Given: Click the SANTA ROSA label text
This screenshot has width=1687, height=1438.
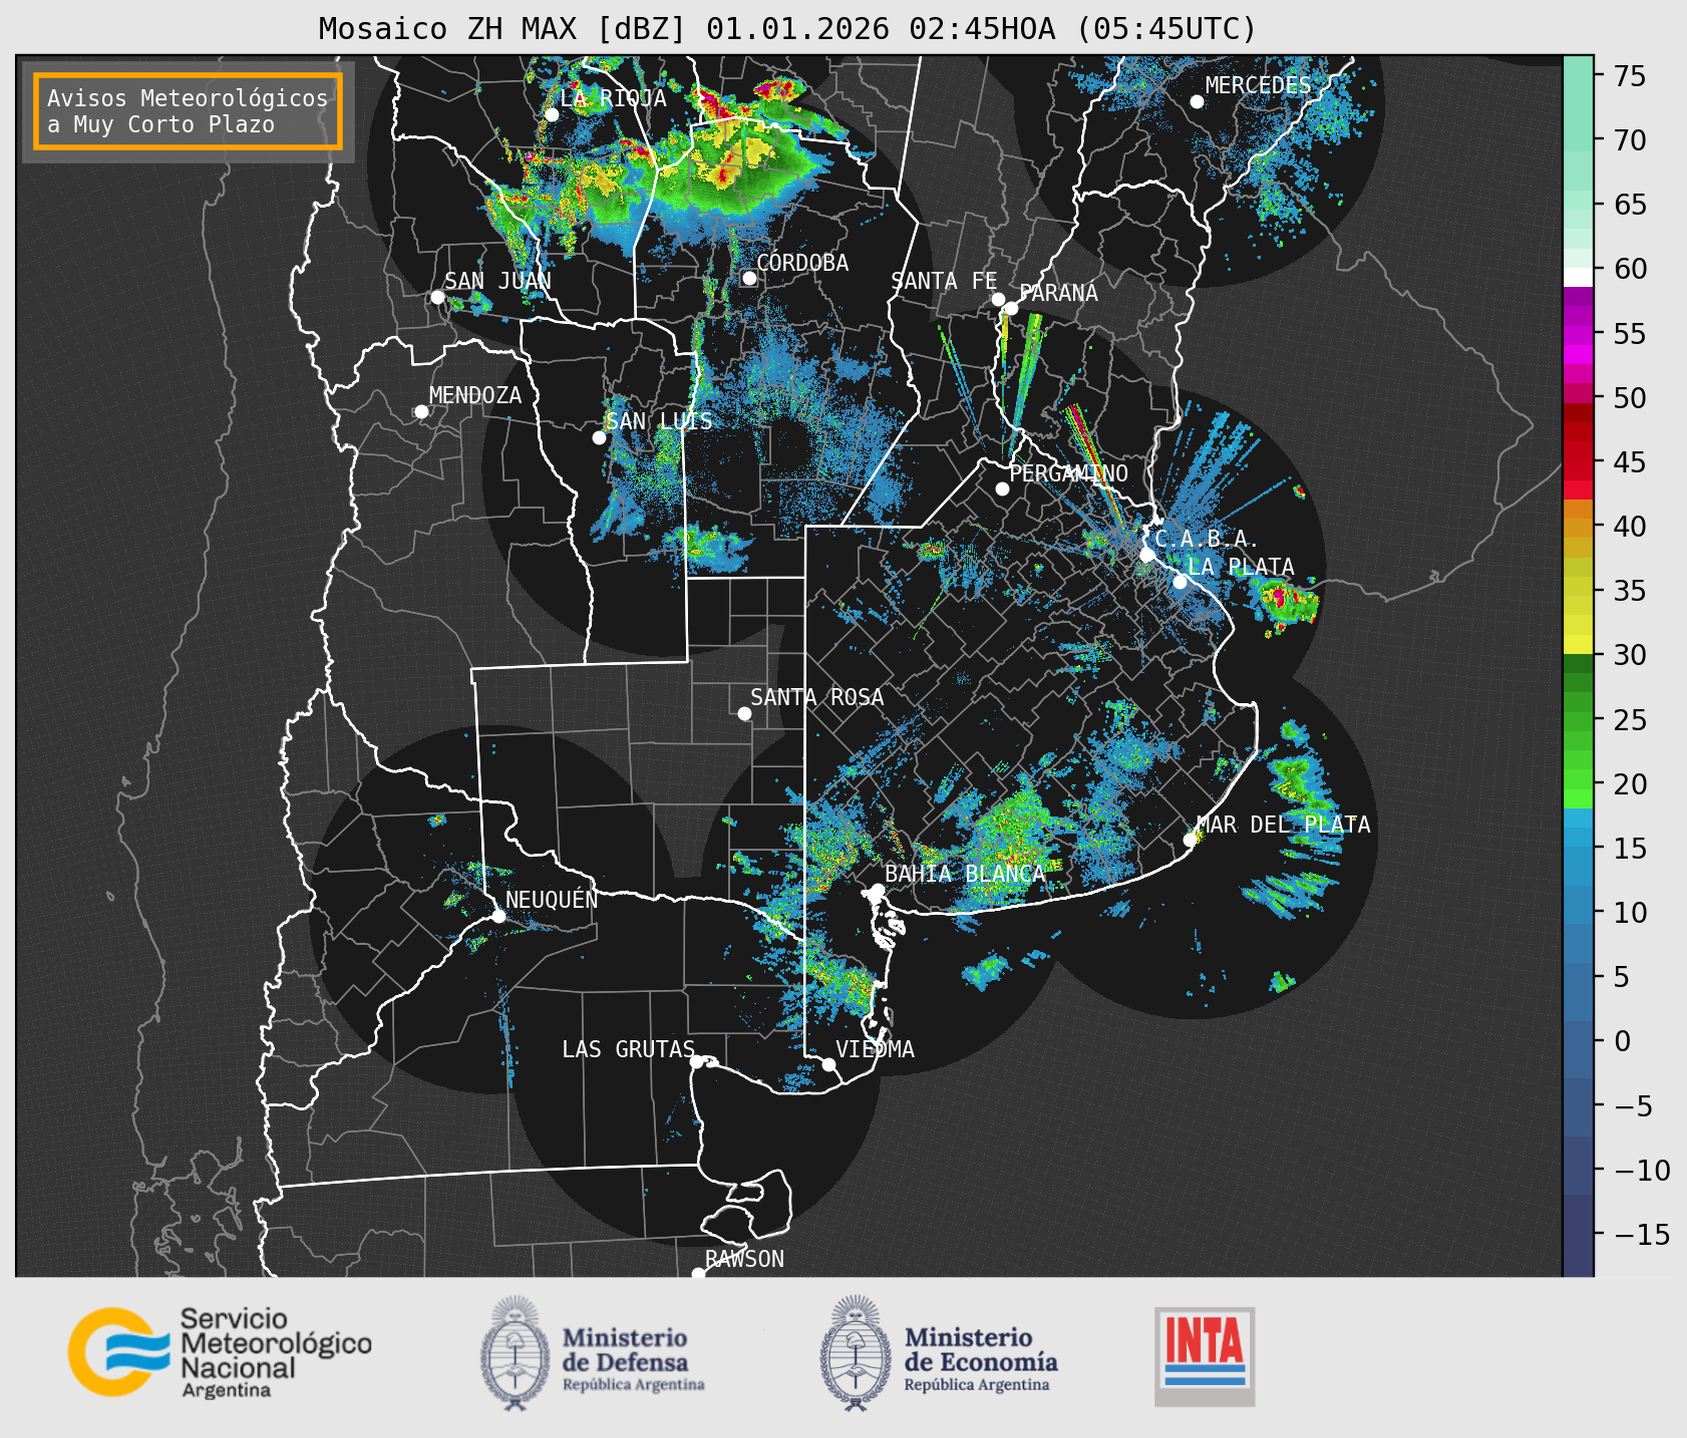Looking at the screenshot, I should (817, 697).
